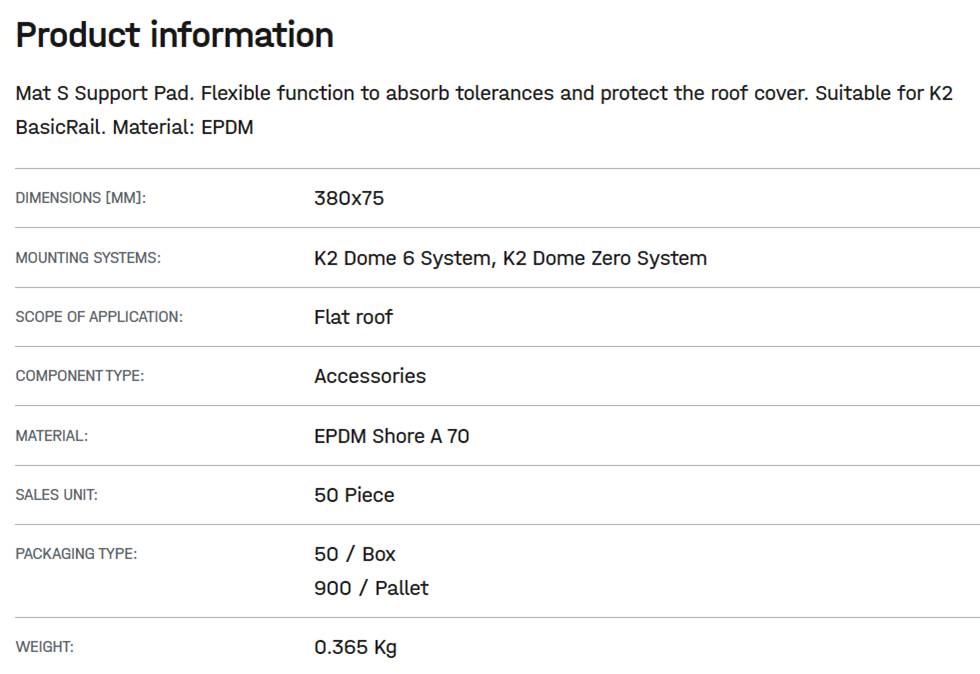Select the SCOPE OF APPLICATION label

(x=99, y=317)
